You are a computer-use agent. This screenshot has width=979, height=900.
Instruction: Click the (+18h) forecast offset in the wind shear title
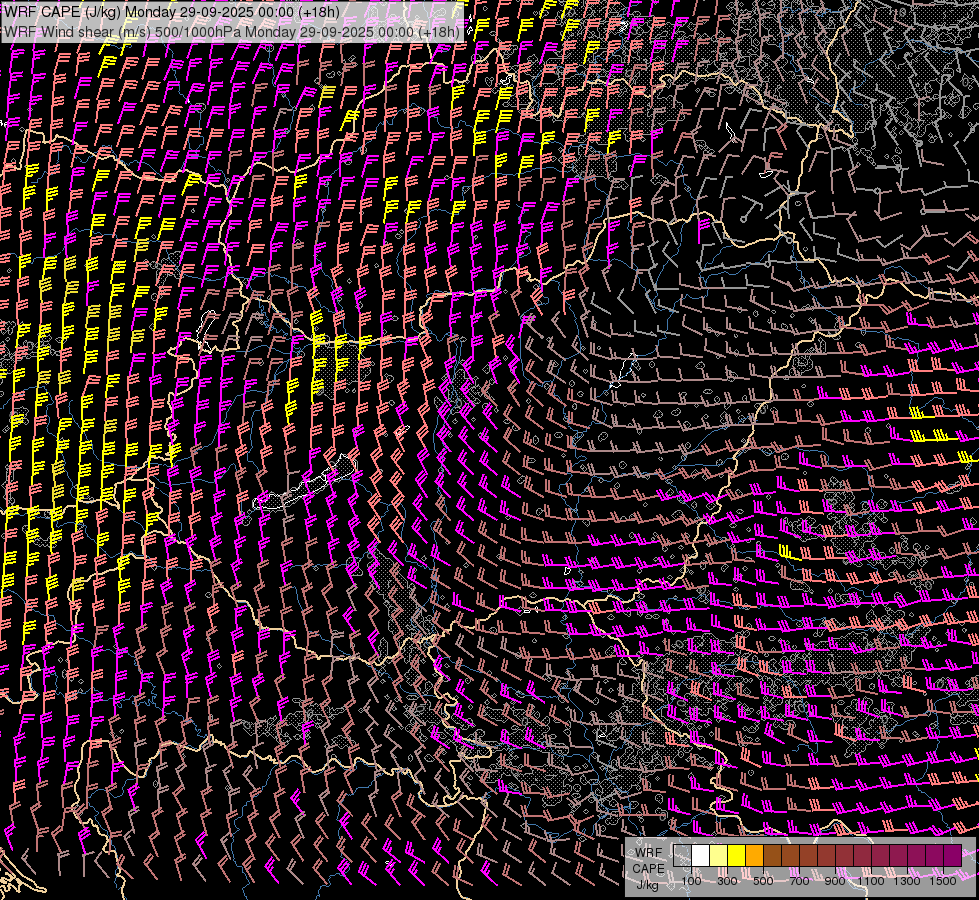click(x=440, y=31)
